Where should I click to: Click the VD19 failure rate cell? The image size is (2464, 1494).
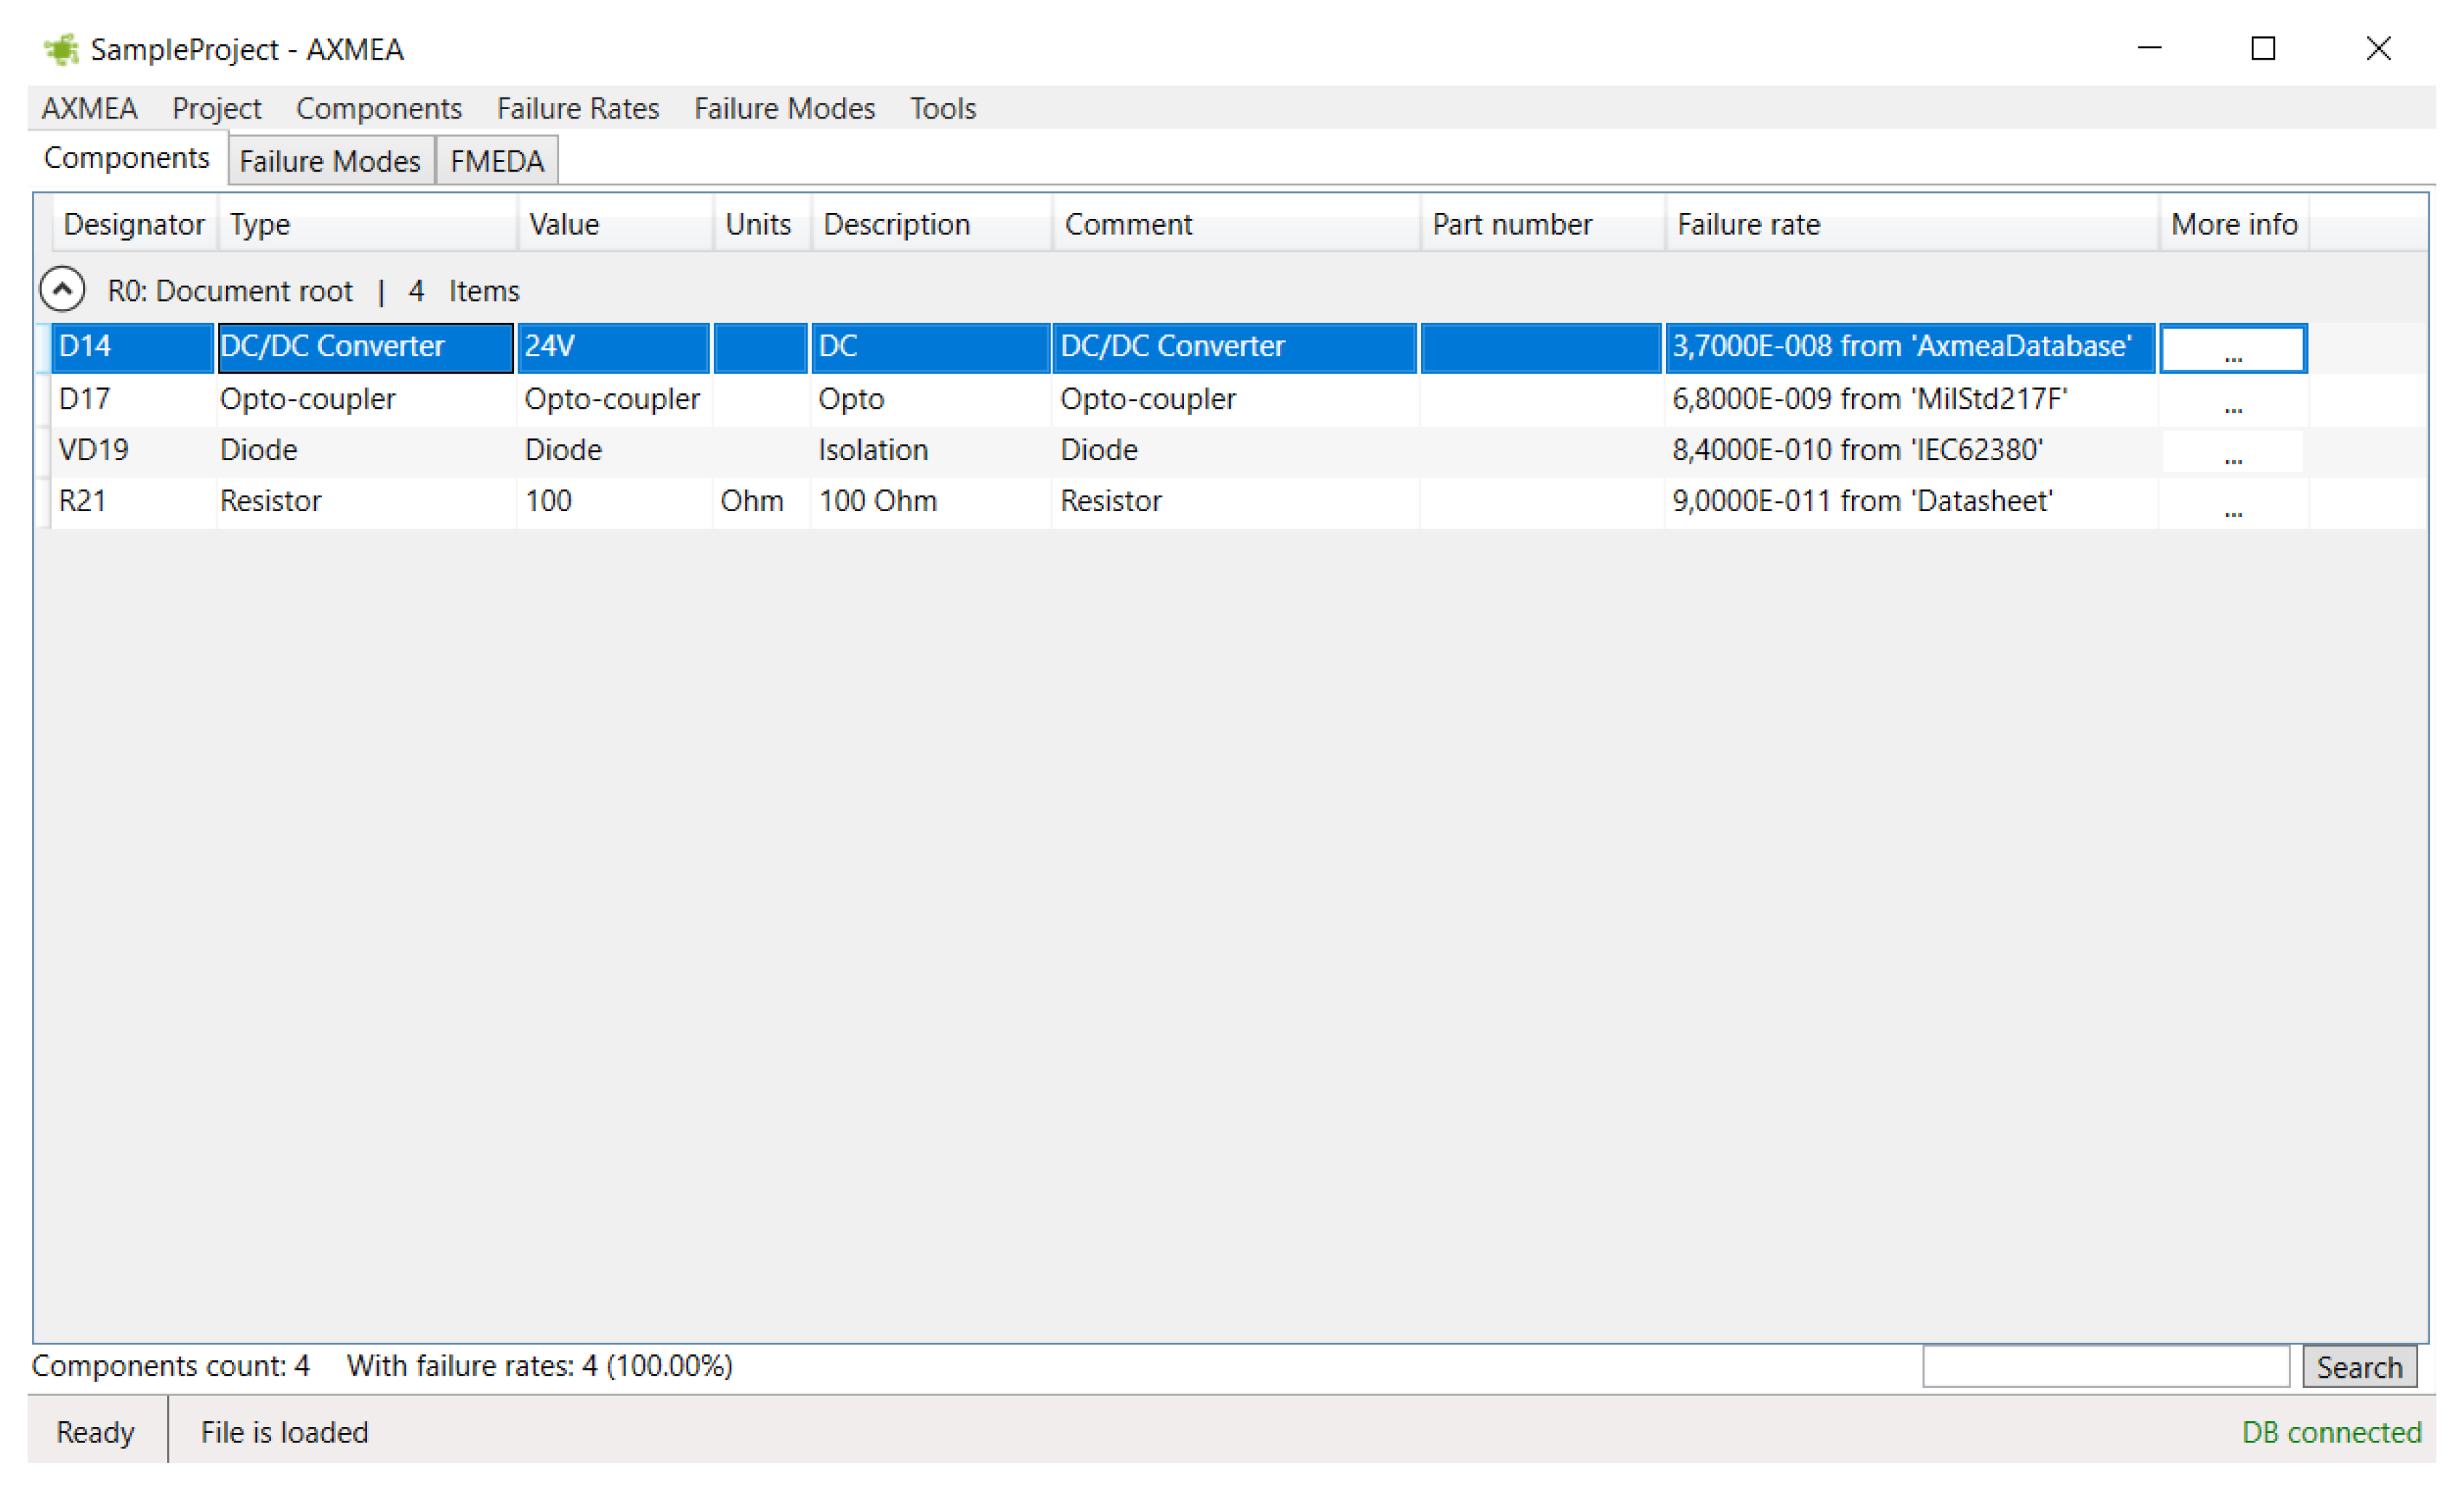[1856, 450]
